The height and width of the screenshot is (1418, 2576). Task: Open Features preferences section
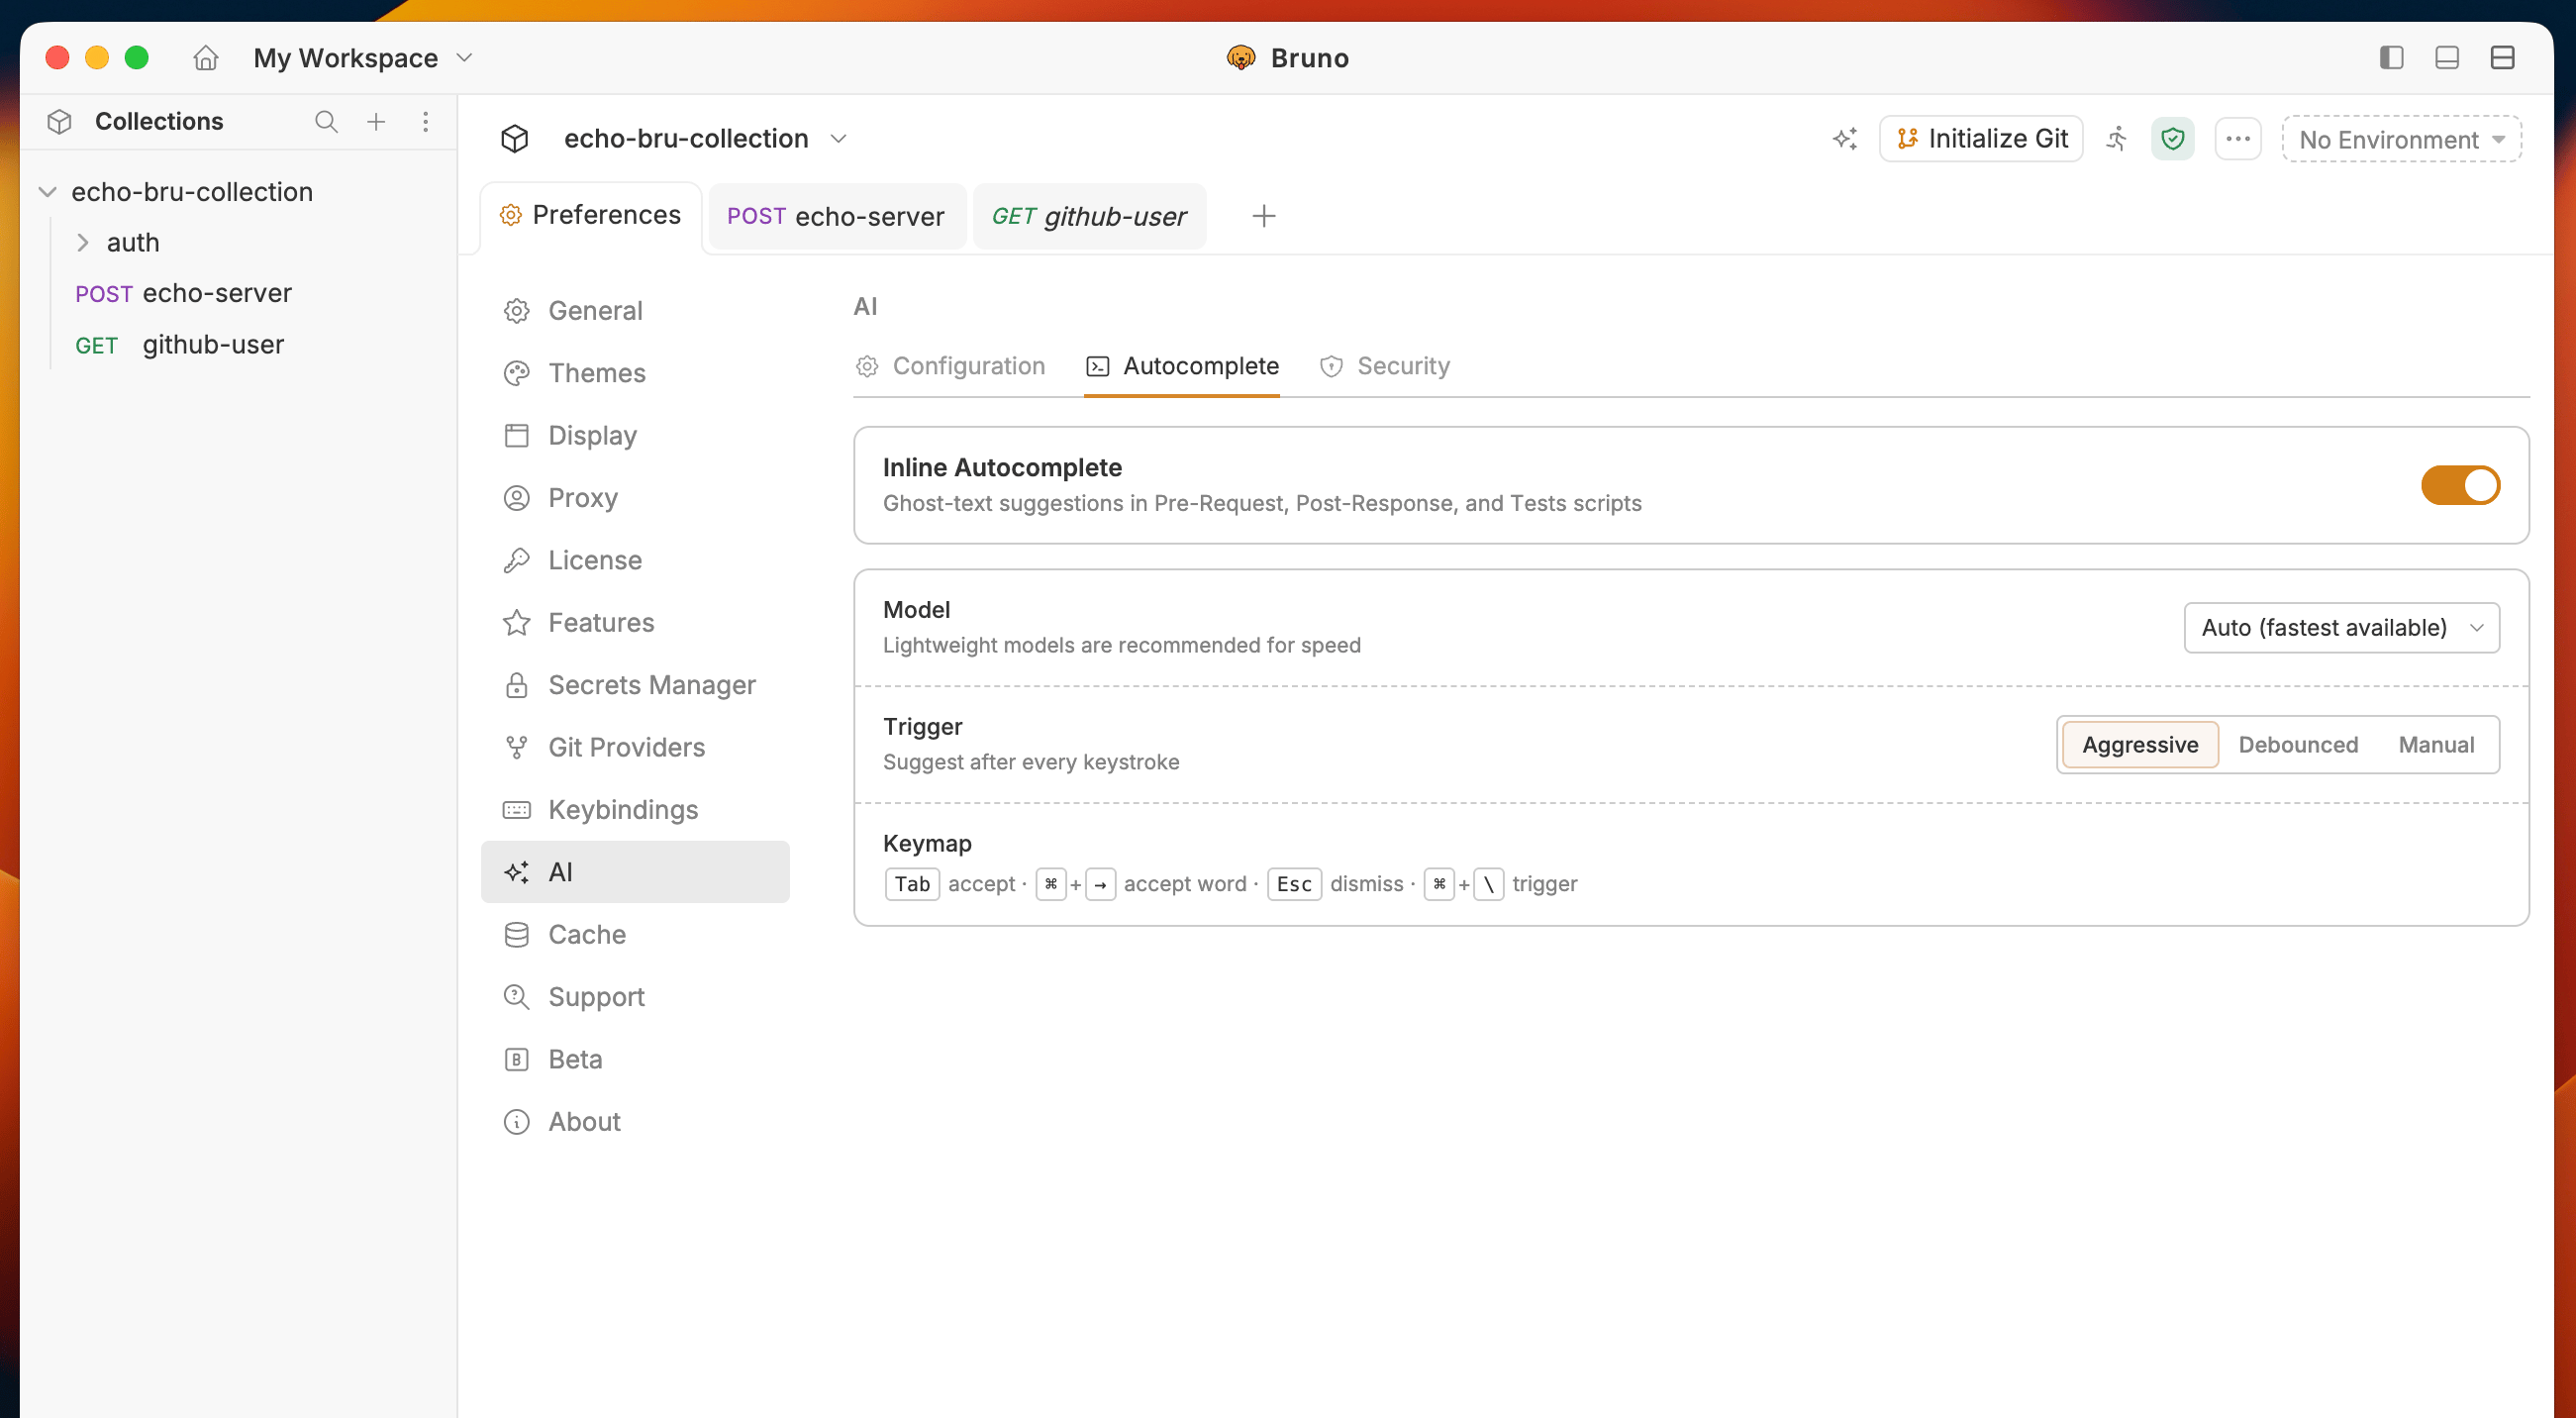(635, 623)
